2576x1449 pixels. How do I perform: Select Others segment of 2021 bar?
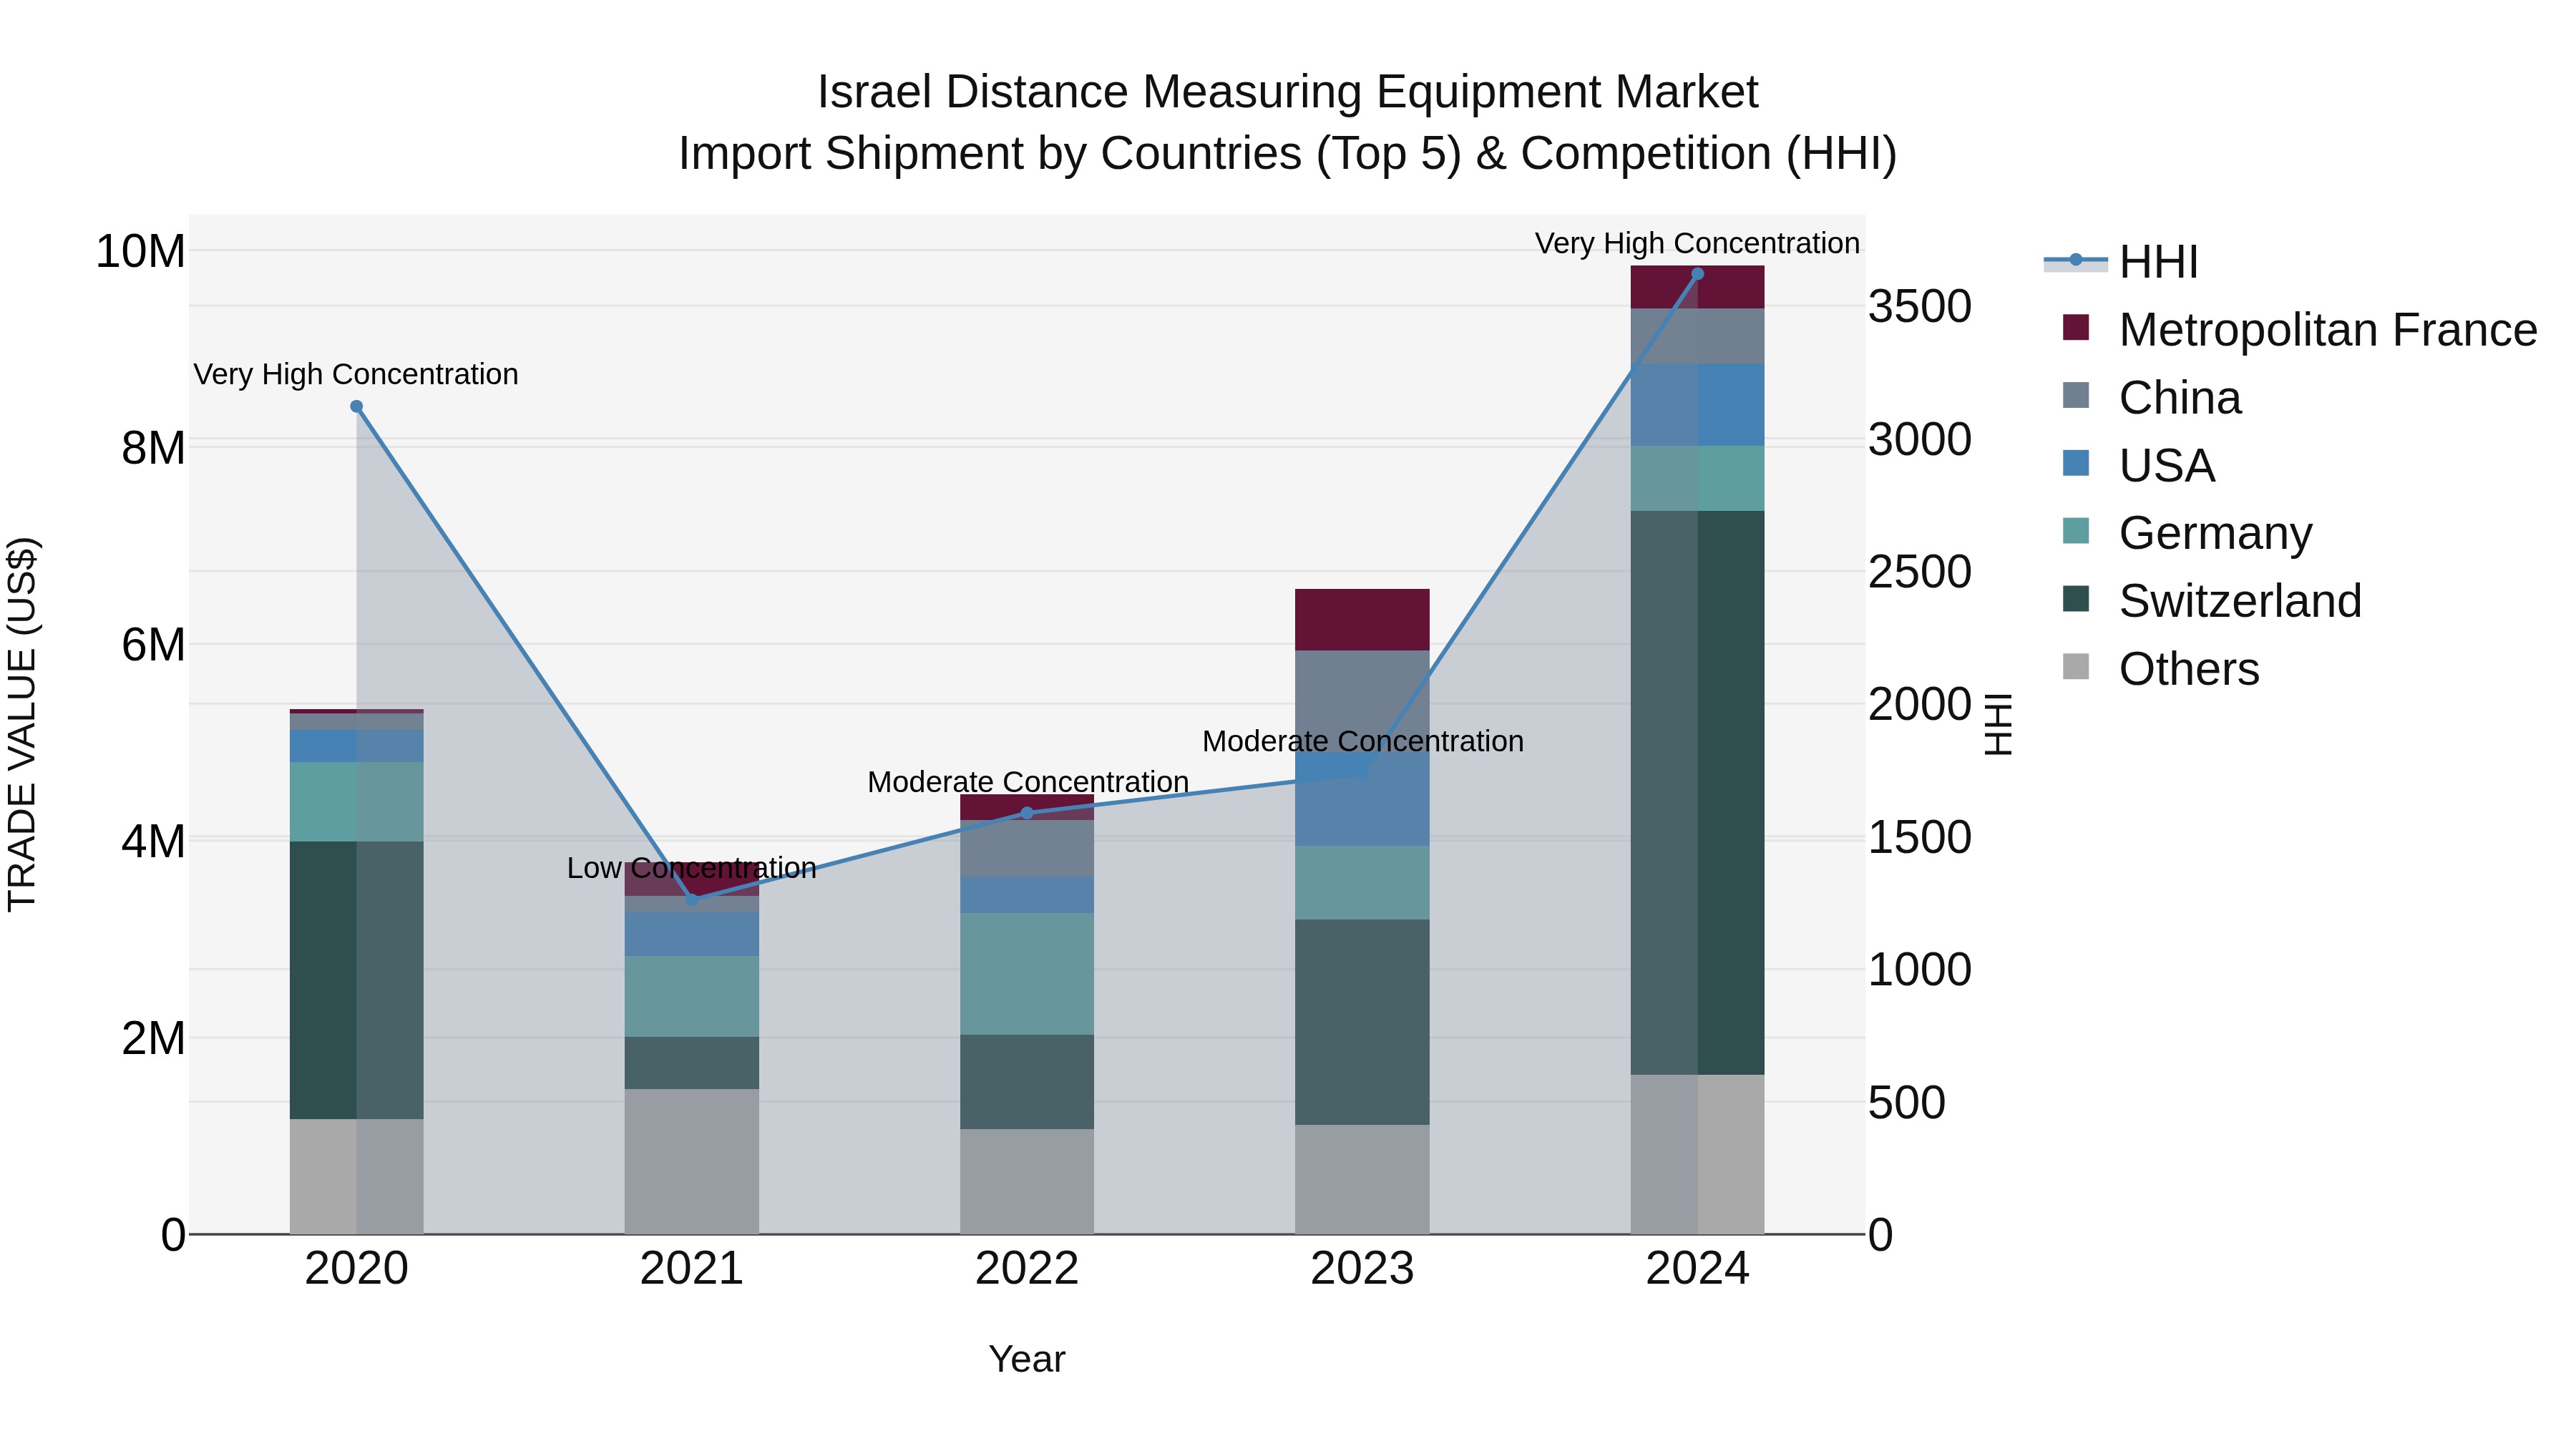point(692,1162)
